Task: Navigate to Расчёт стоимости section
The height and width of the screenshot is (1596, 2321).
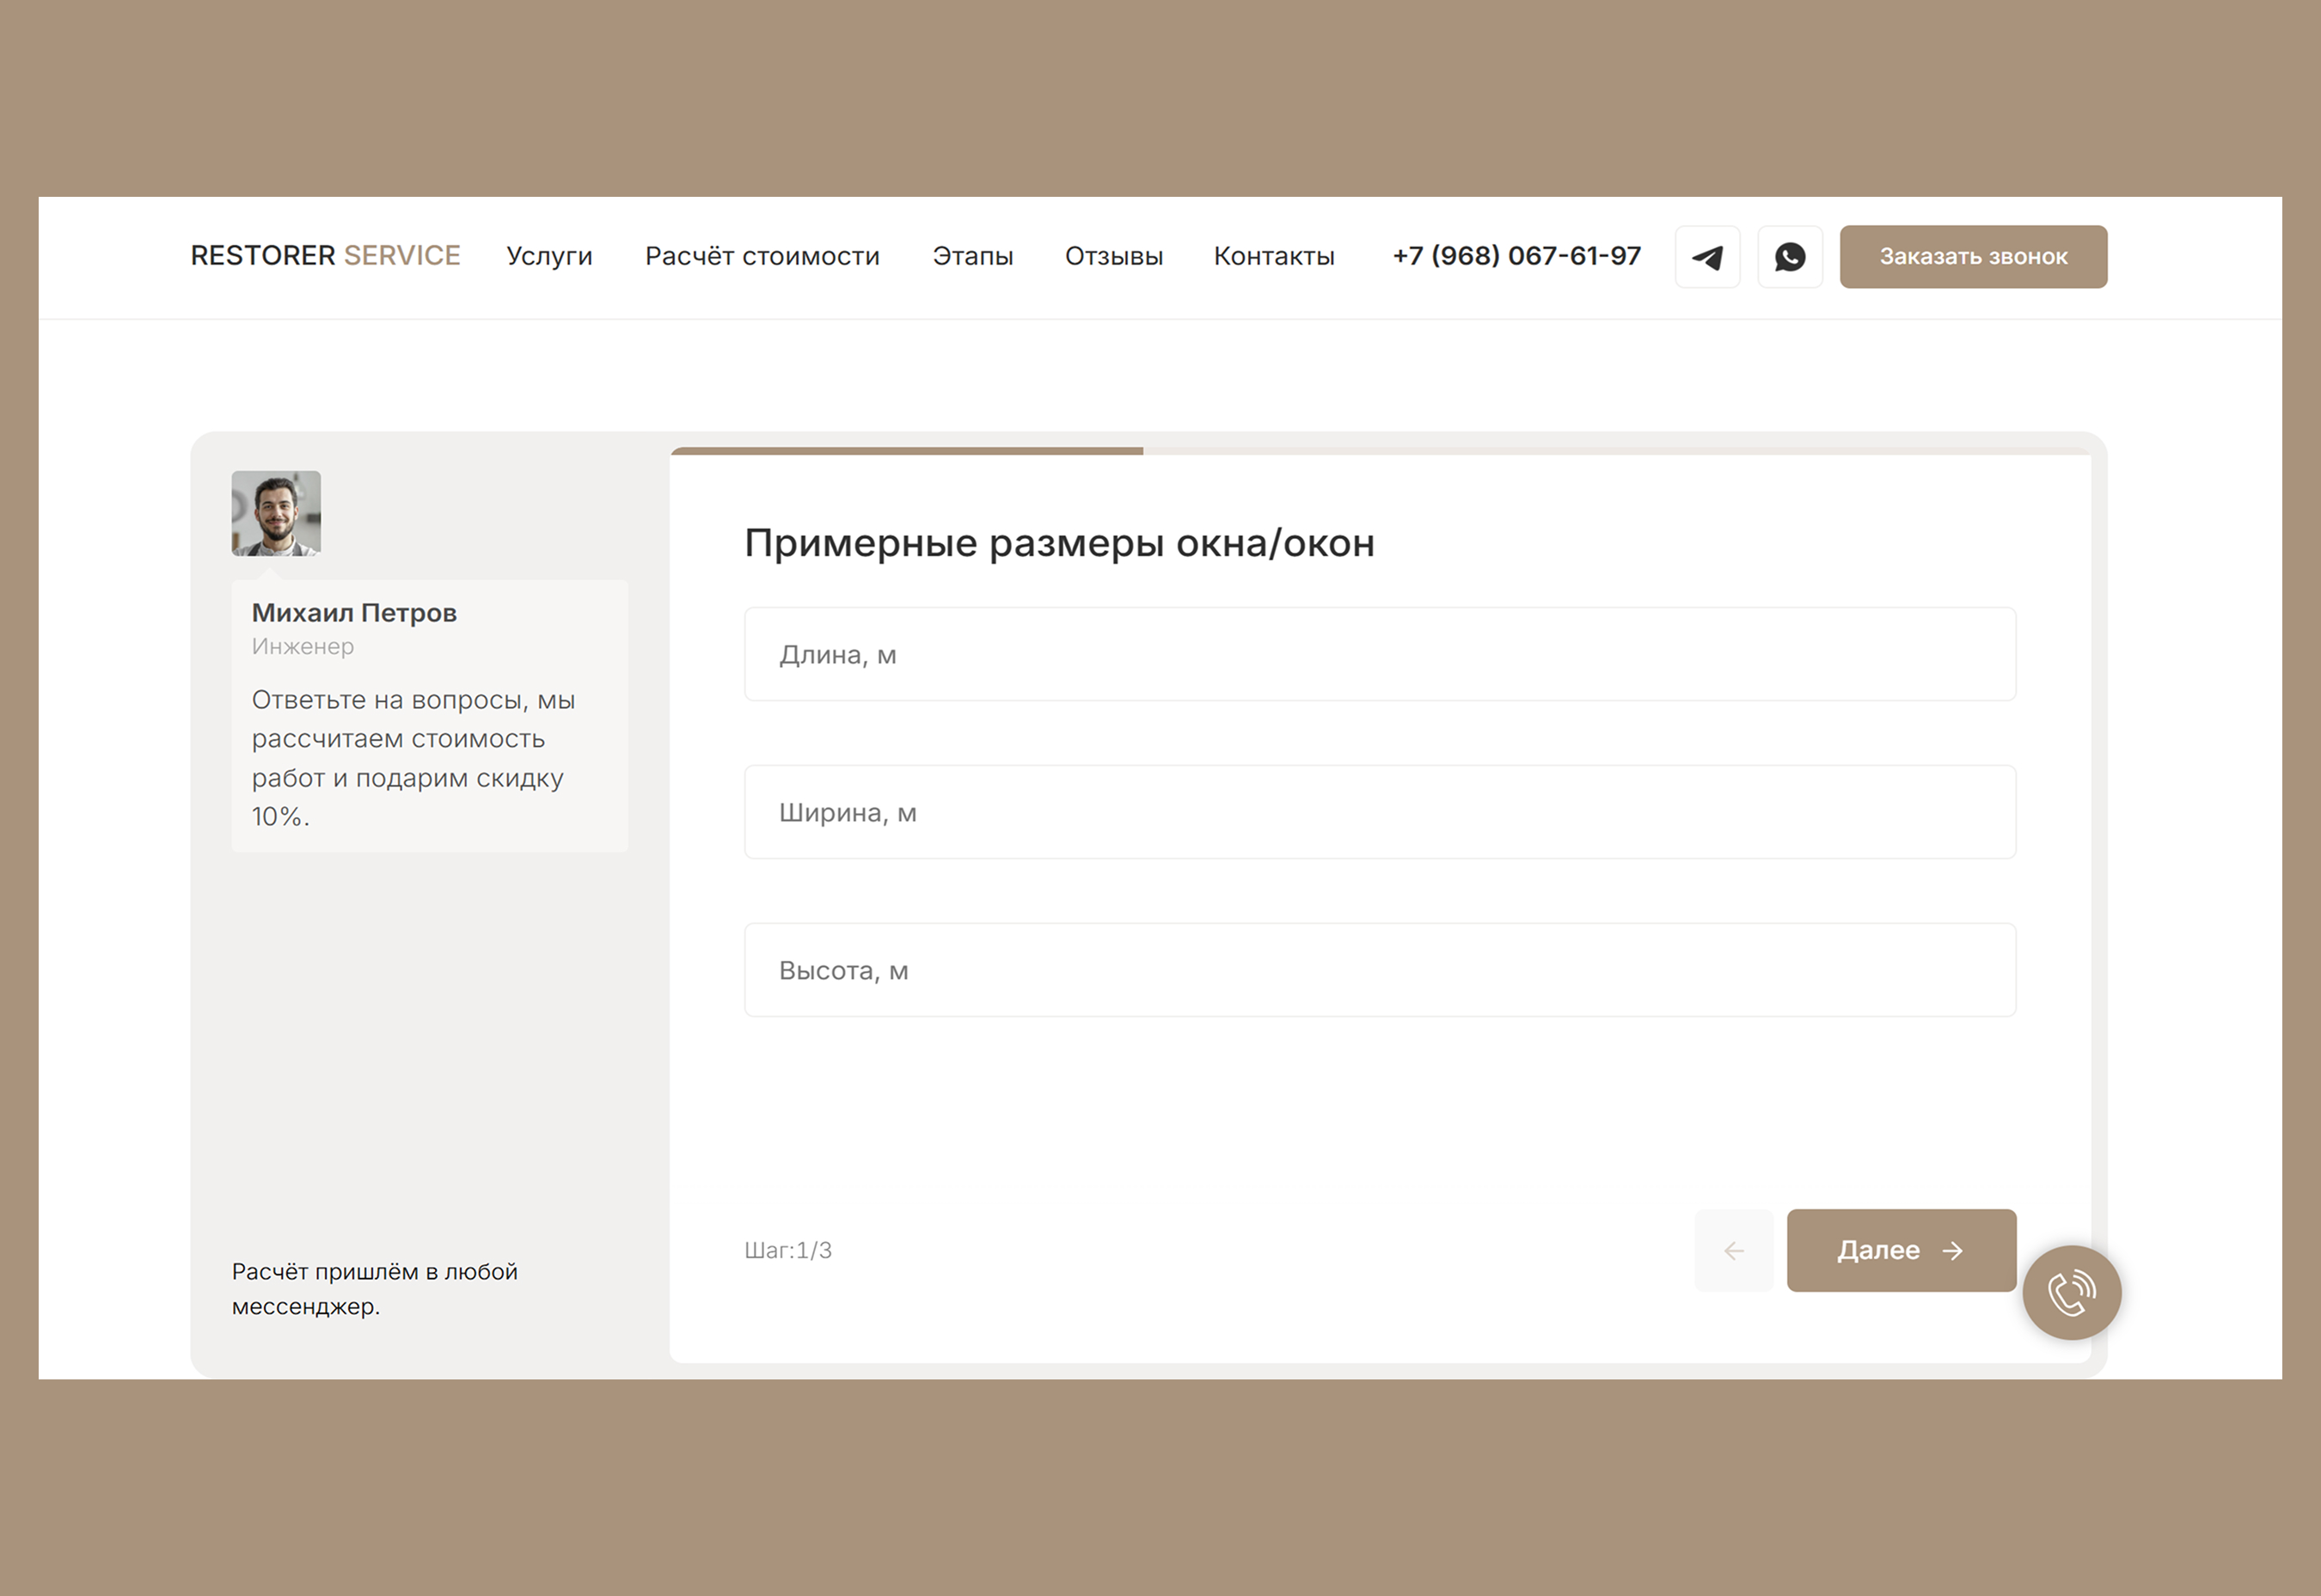Action: [762, 256]
